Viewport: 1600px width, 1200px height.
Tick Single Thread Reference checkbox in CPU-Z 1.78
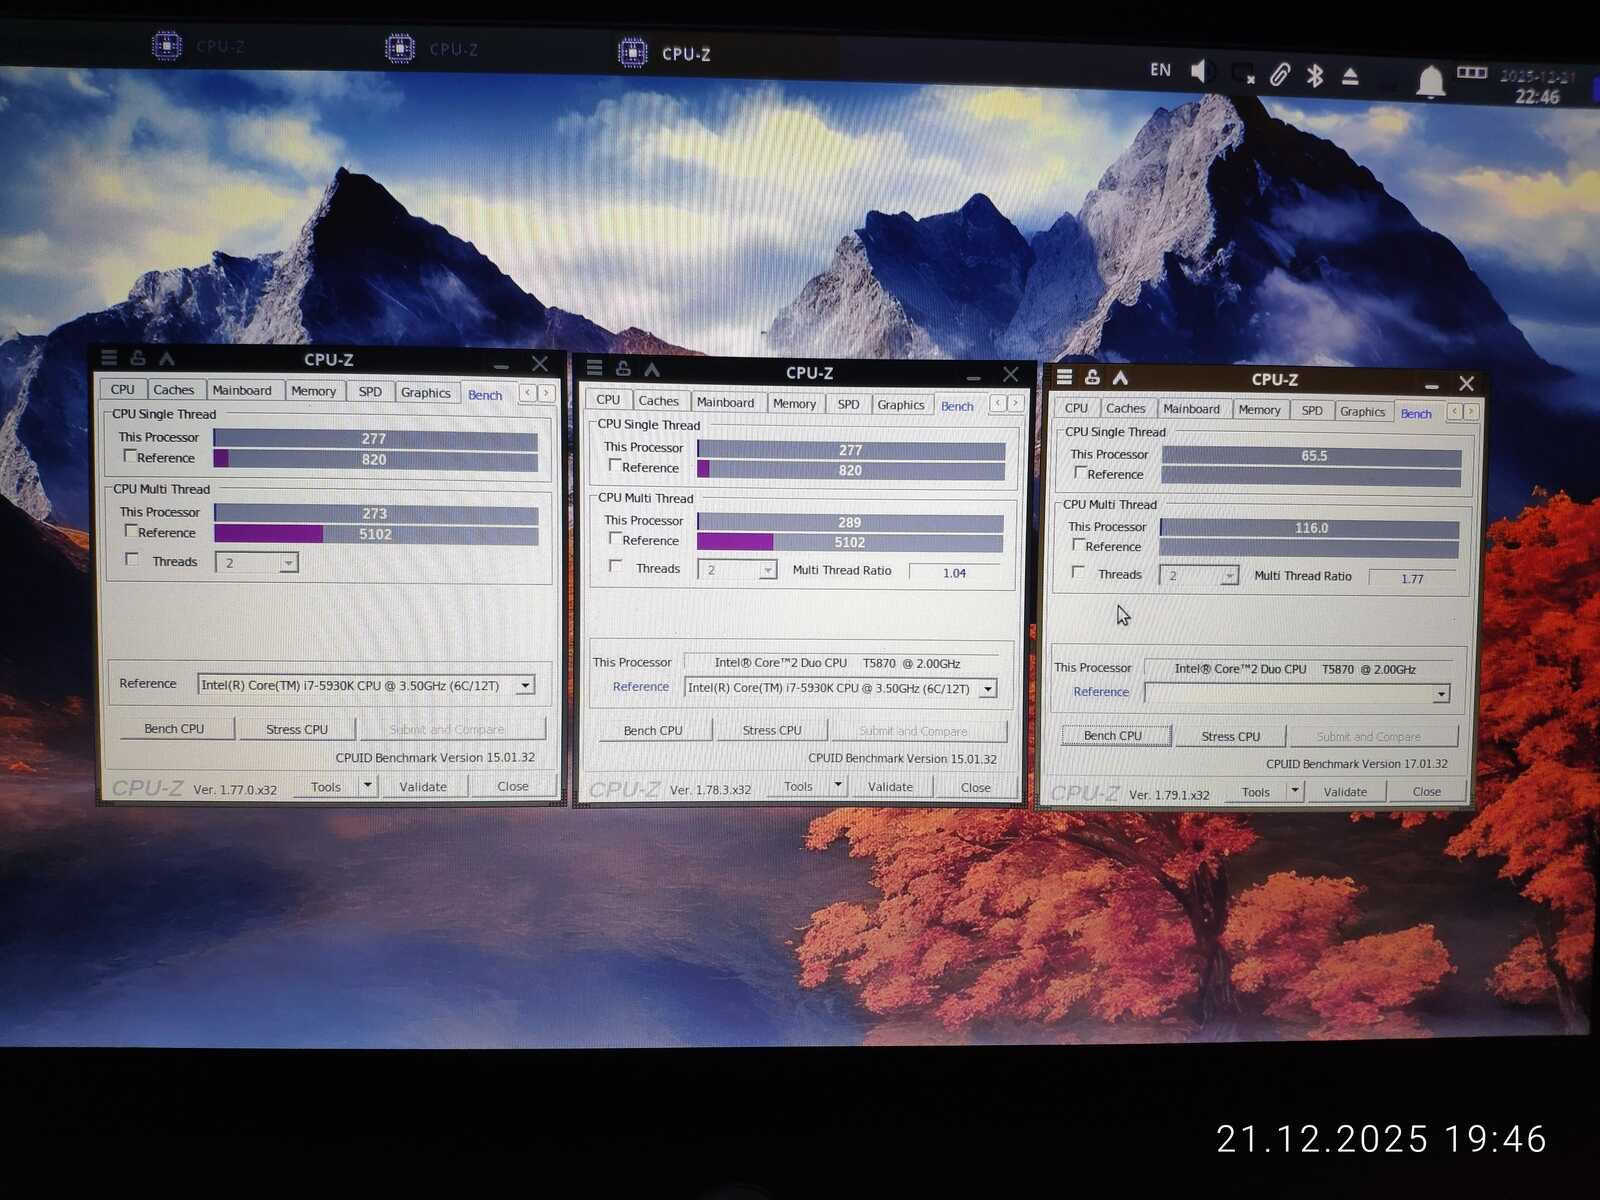(x=615, y=466)
